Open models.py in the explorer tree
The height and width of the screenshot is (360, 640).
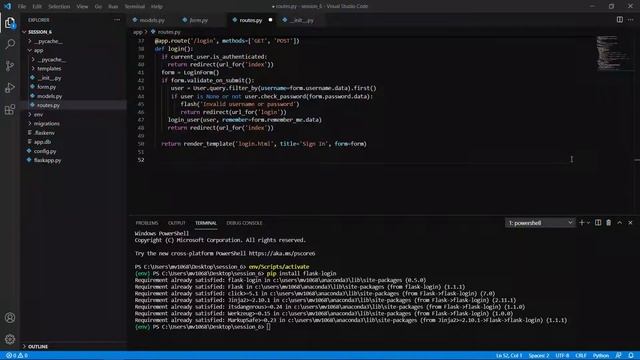click(49, 96)
